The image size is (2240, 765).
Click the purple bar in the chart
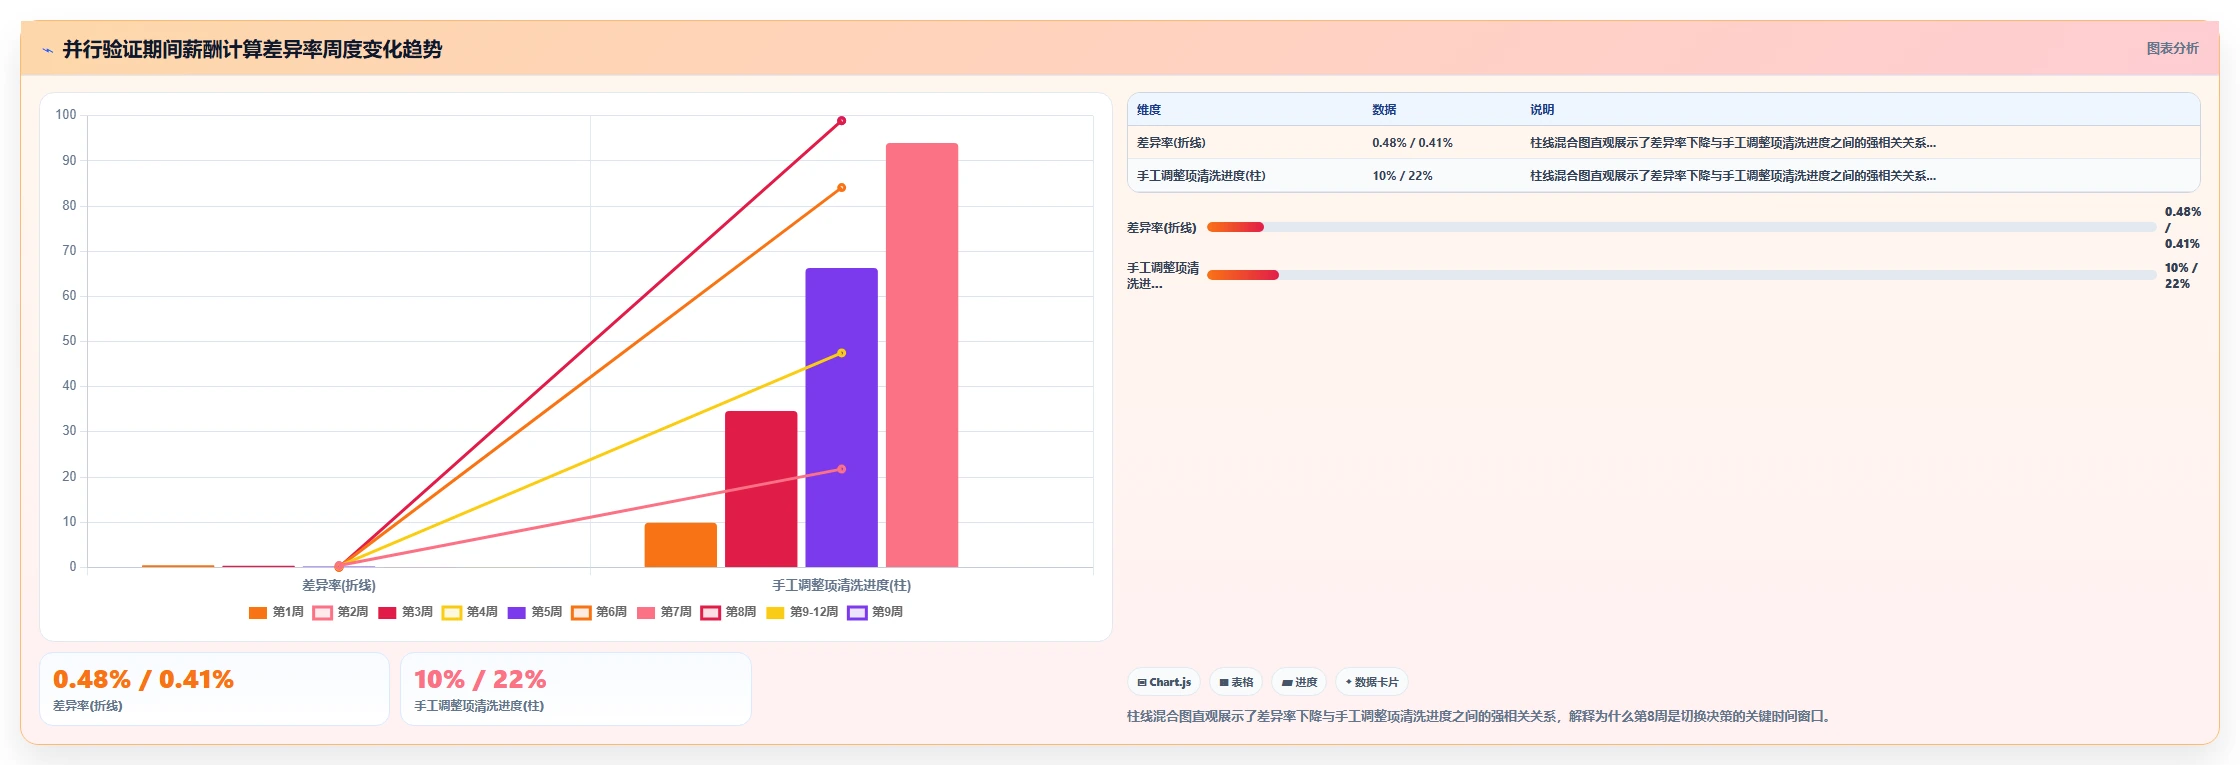tap(841, 417)
